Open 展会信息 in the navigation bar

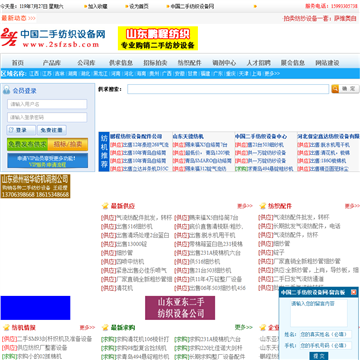click(293, 63)
